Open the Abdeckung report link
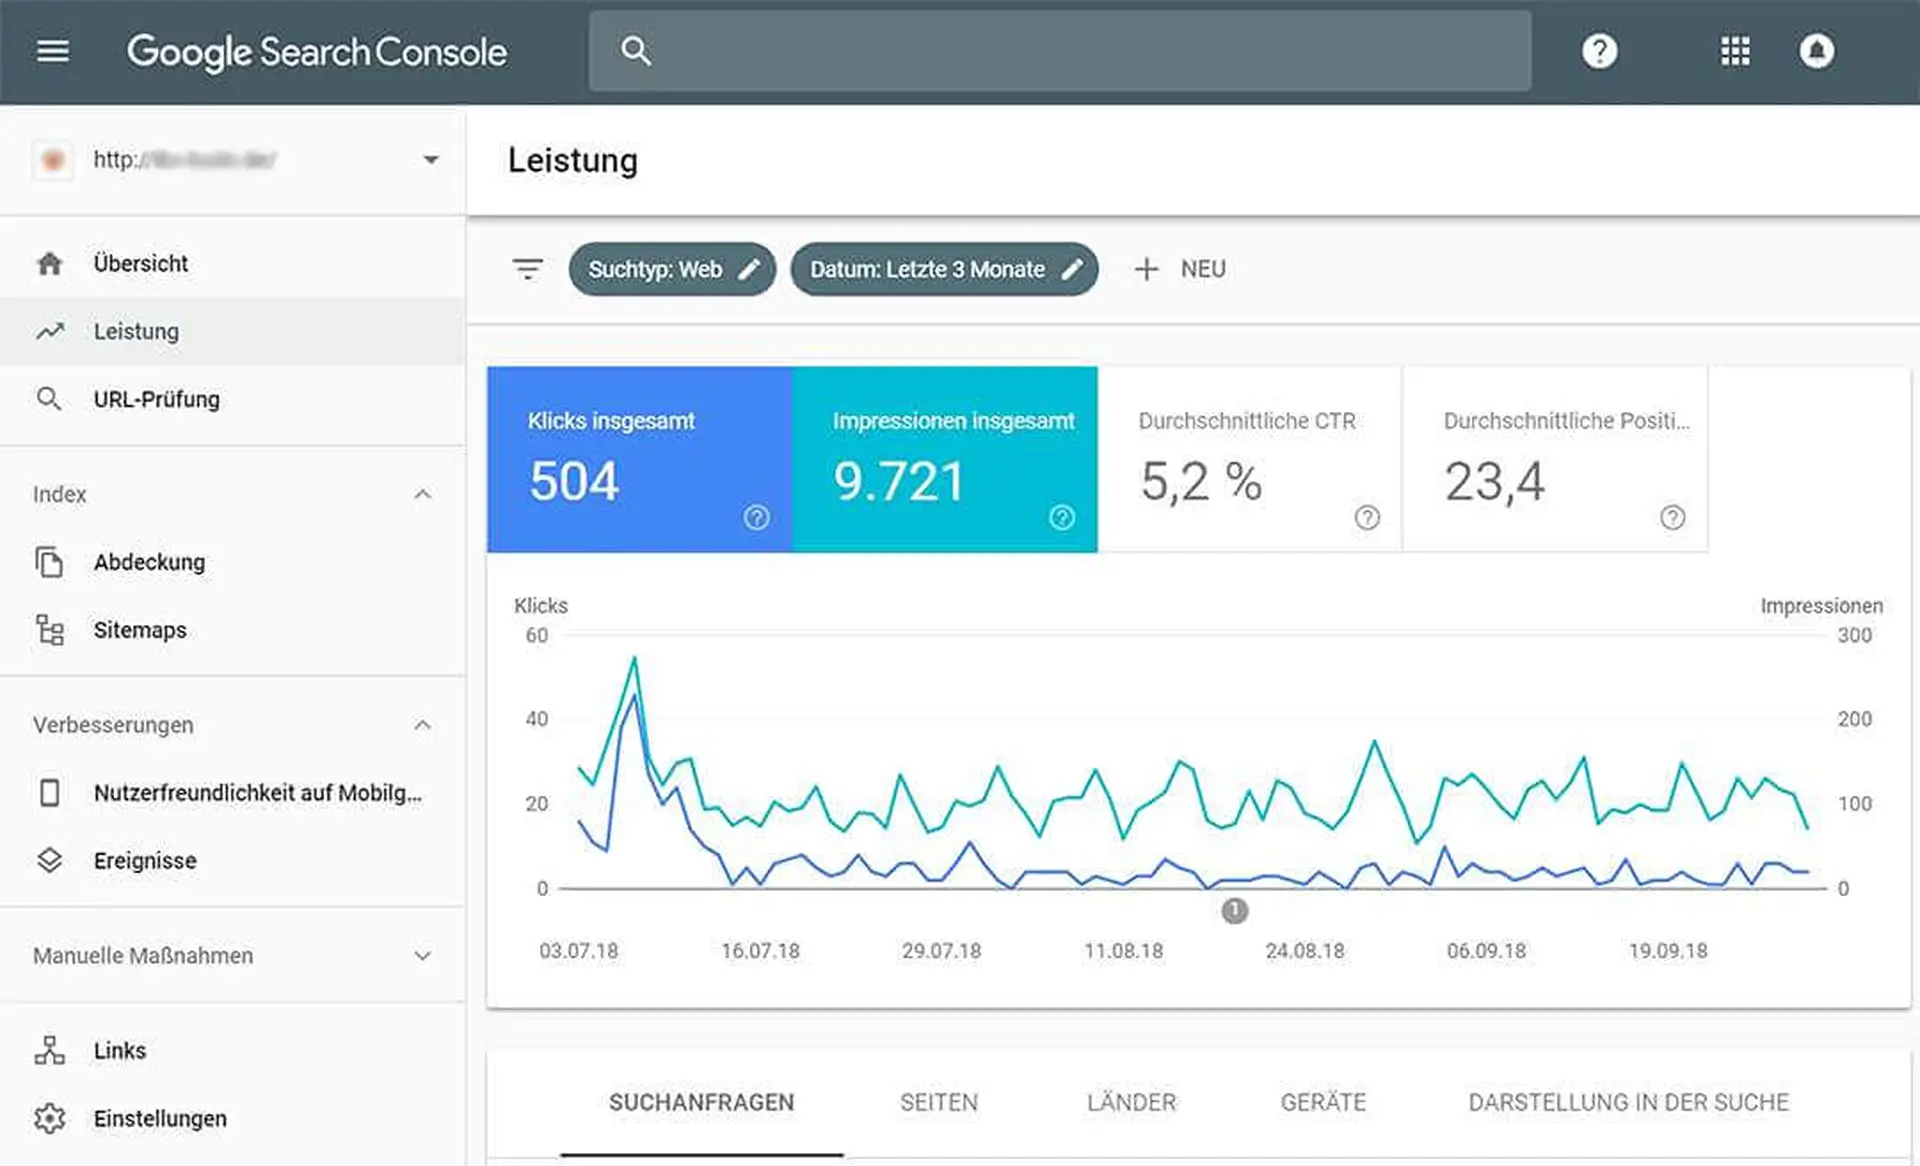The height and width of the screenshot is (1166, 1920). coord(232,562)
